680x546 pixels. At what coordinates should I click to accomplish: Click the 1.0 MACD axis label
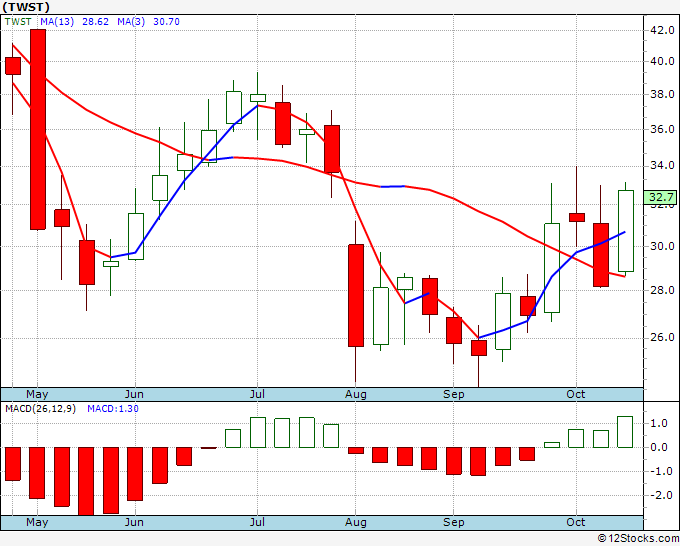(659, 424)
